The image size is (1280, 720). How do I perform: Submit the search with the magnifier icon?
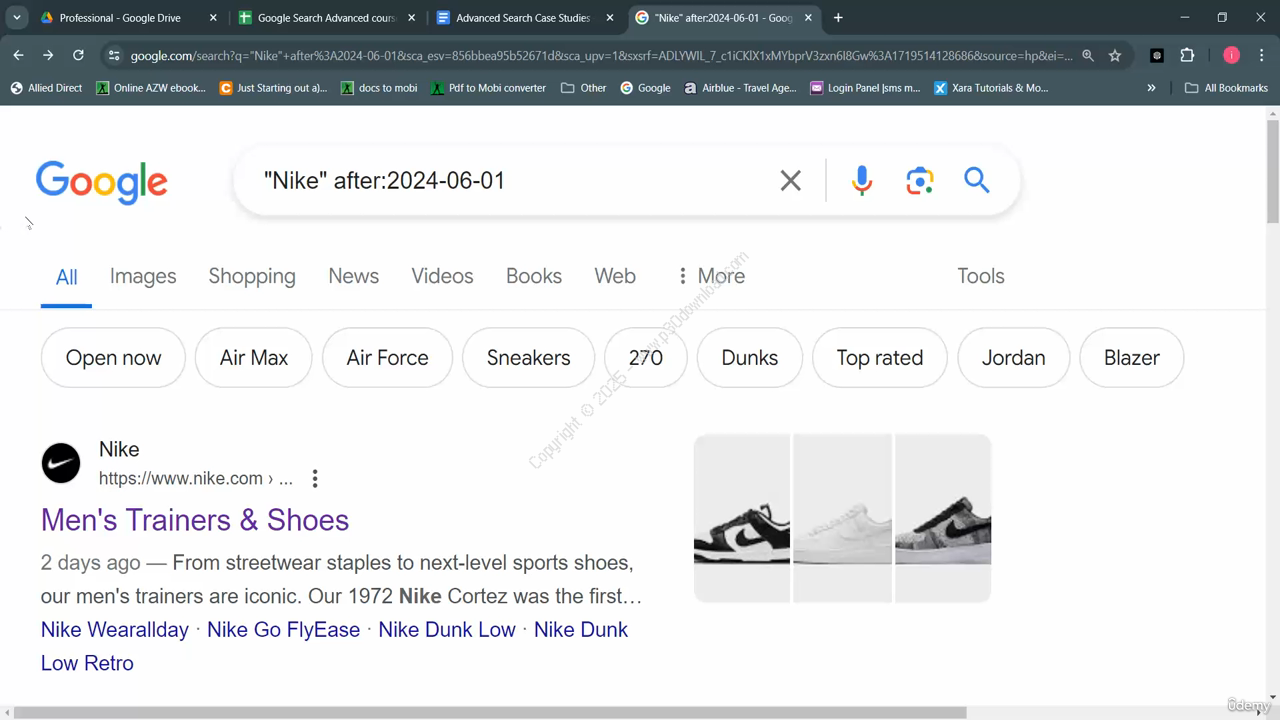tap(977, 180)
